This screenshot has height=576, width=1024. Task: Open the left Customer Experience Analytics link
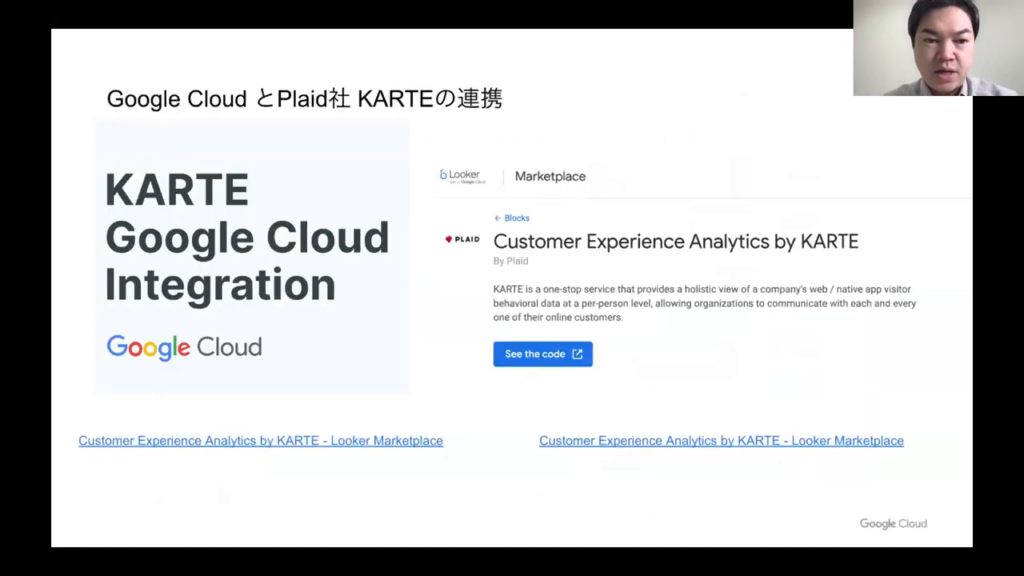[x=260, y=441]
